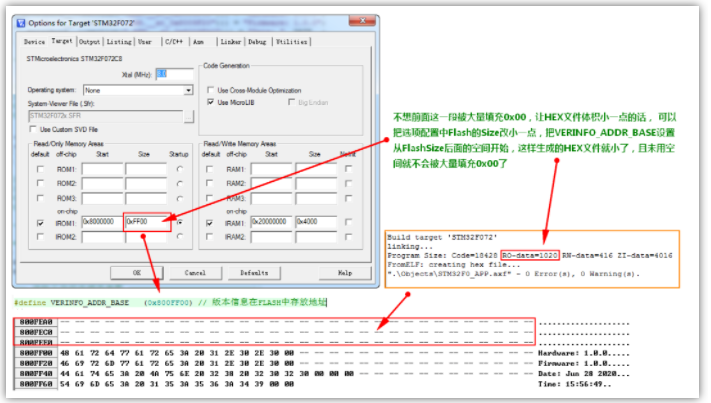Toggle the IRAM1 default checkbox
Image resolution: width=711 pixels, height=403 pixels.
click(x=209, y=223)
